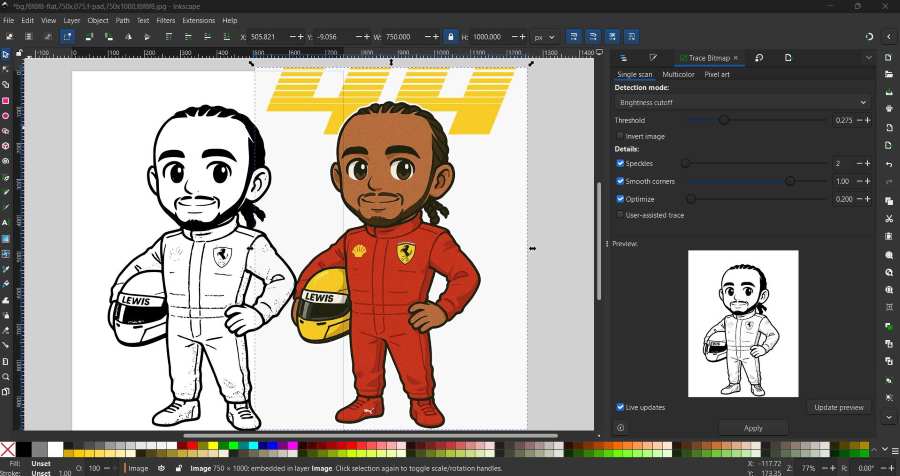Collapse the toolbar arrow at top right
This screenshot has width=900, height=476.
point(889,37)
